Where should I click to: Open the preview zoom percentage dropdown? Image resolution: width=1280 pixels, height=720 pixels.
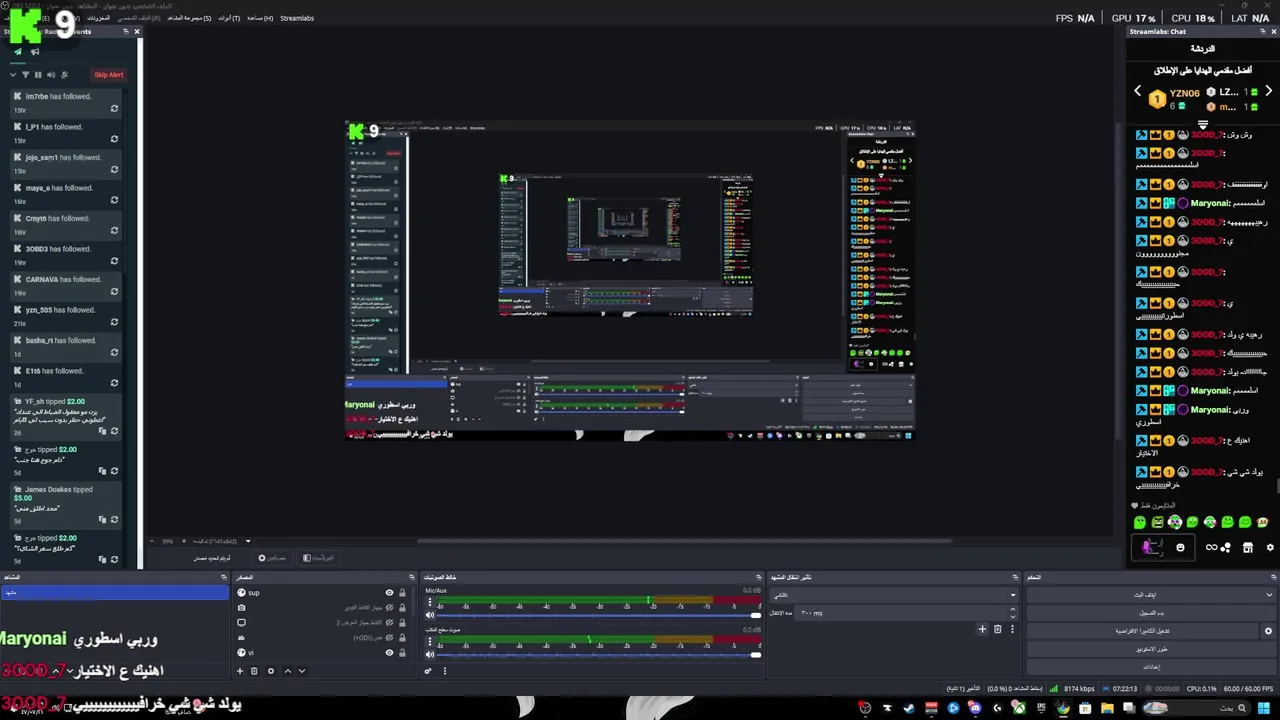(248, 542)
